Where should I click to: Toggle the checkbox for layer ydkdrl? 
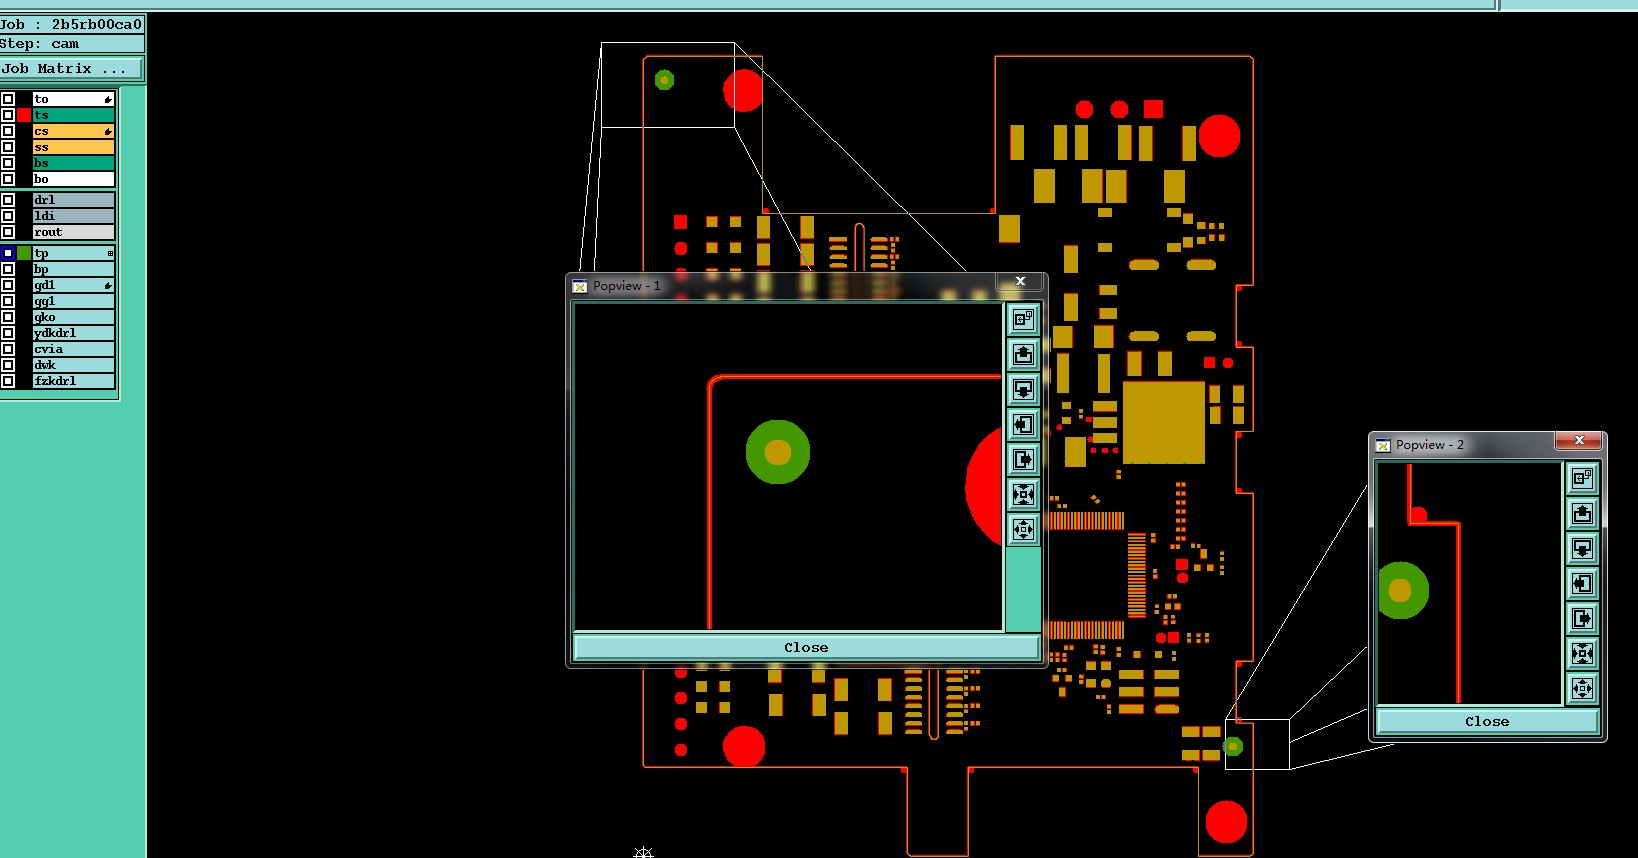point(8,333)
